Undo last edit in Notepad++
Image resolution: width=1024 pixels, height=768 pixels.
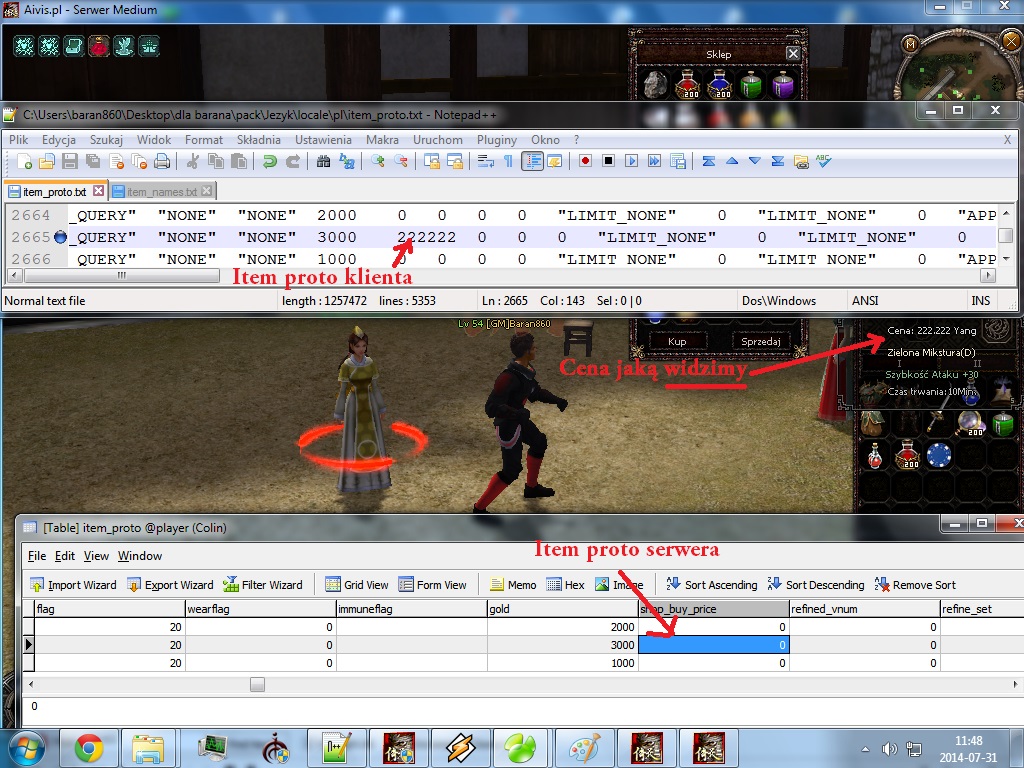270,161
